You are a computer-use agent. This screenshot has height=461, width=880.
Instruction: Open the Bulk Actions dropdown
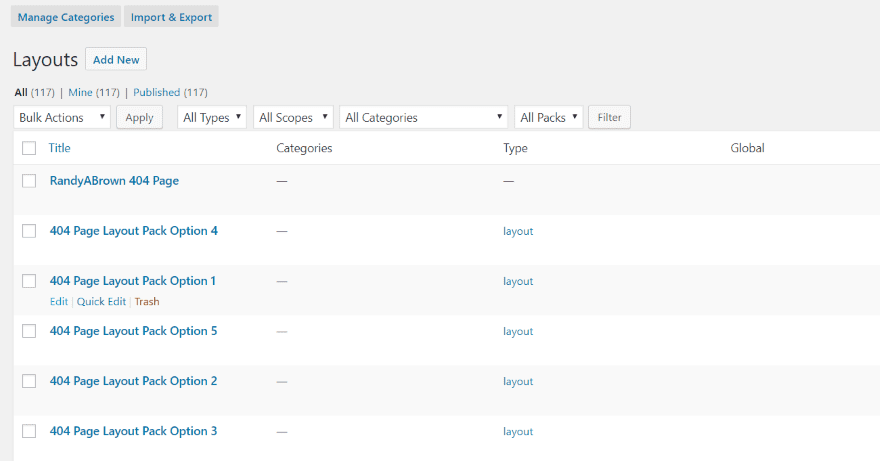[62, 117]
